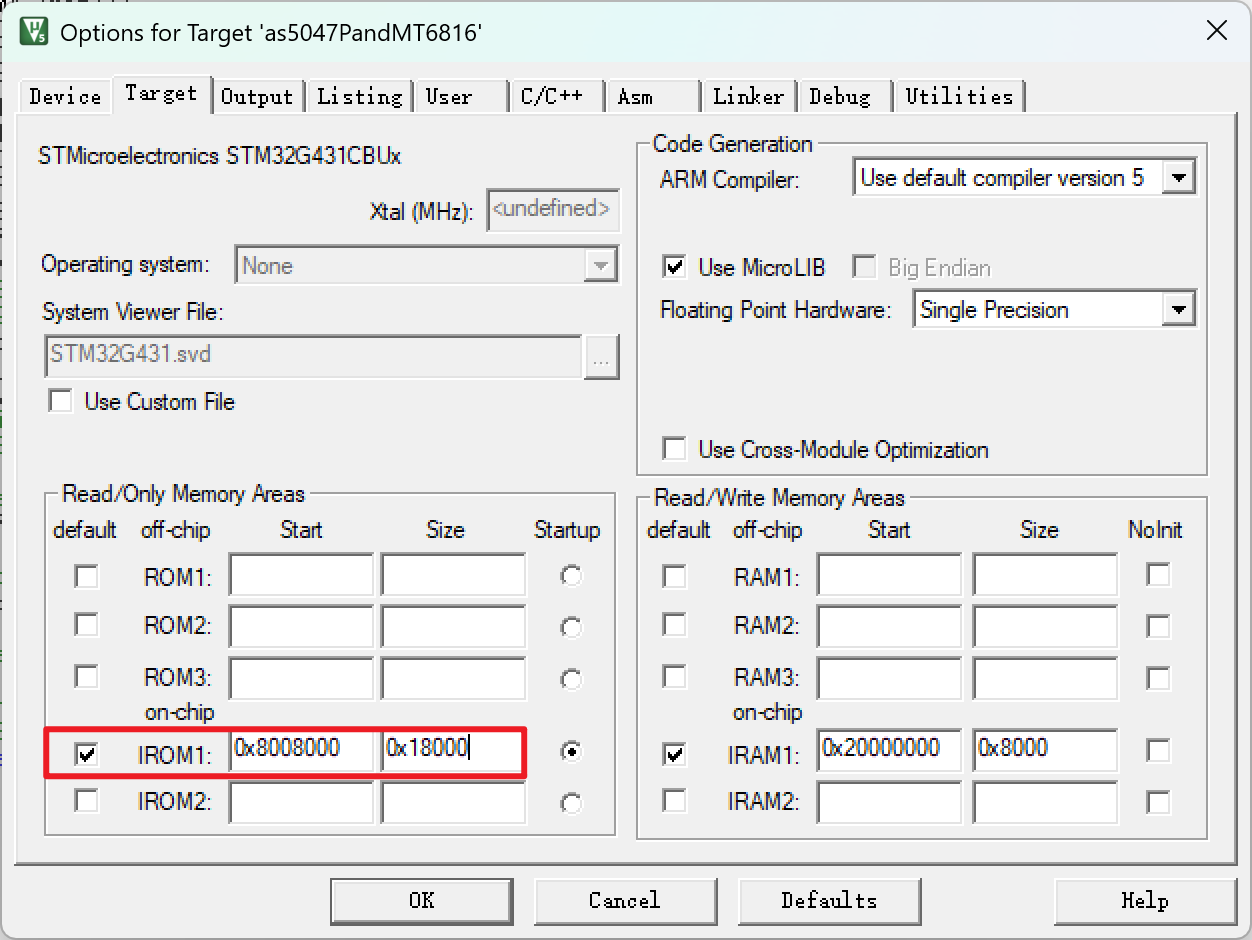Select ROM3 Startup radio button

(571, 680)
